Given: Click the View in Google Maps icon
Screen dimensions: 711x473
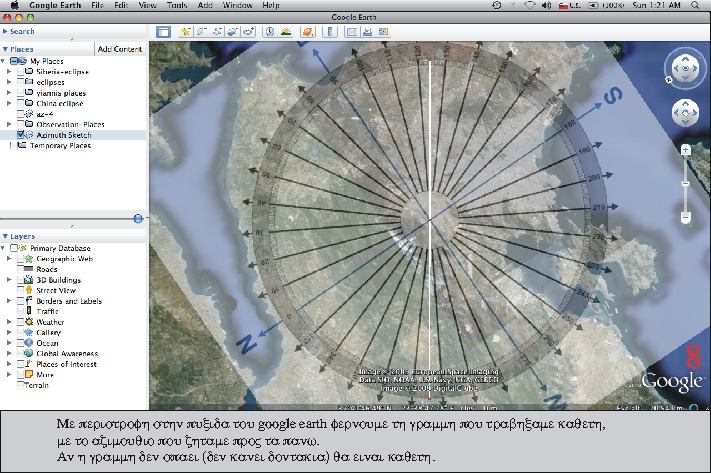Looking at the screenshot, I should 384,32.
